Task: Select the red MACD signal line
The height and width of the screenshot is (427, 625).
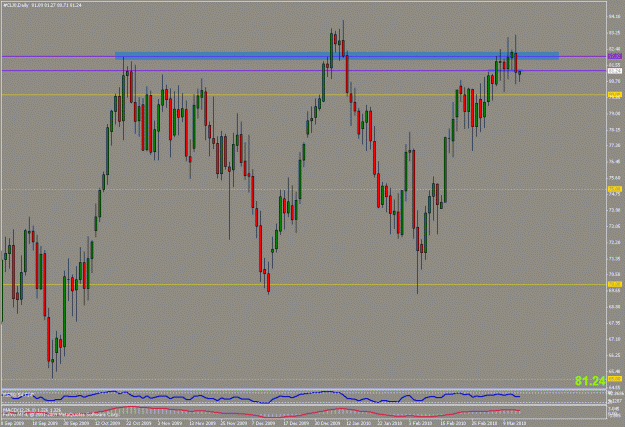Action: click(259, 411)
